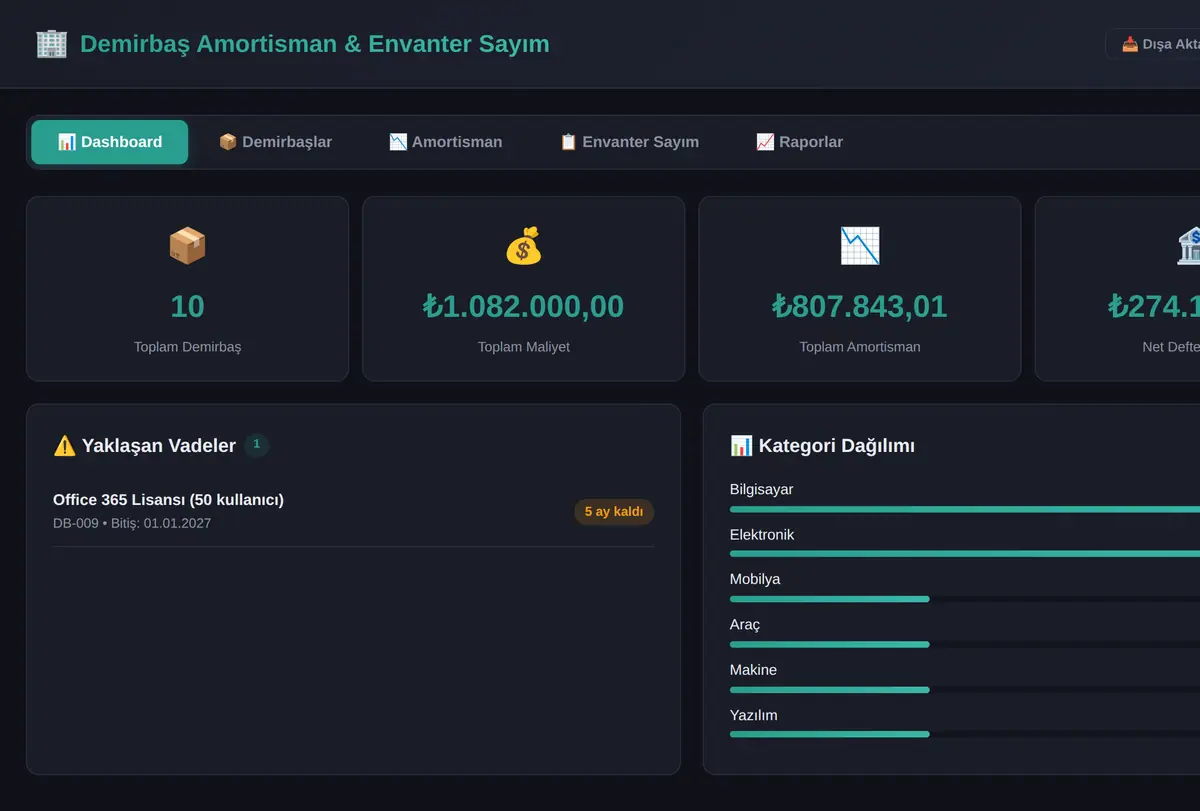The image size is (1200, 811).
Task: Open the Demirbaşlar tab
Action: point(275,142)
